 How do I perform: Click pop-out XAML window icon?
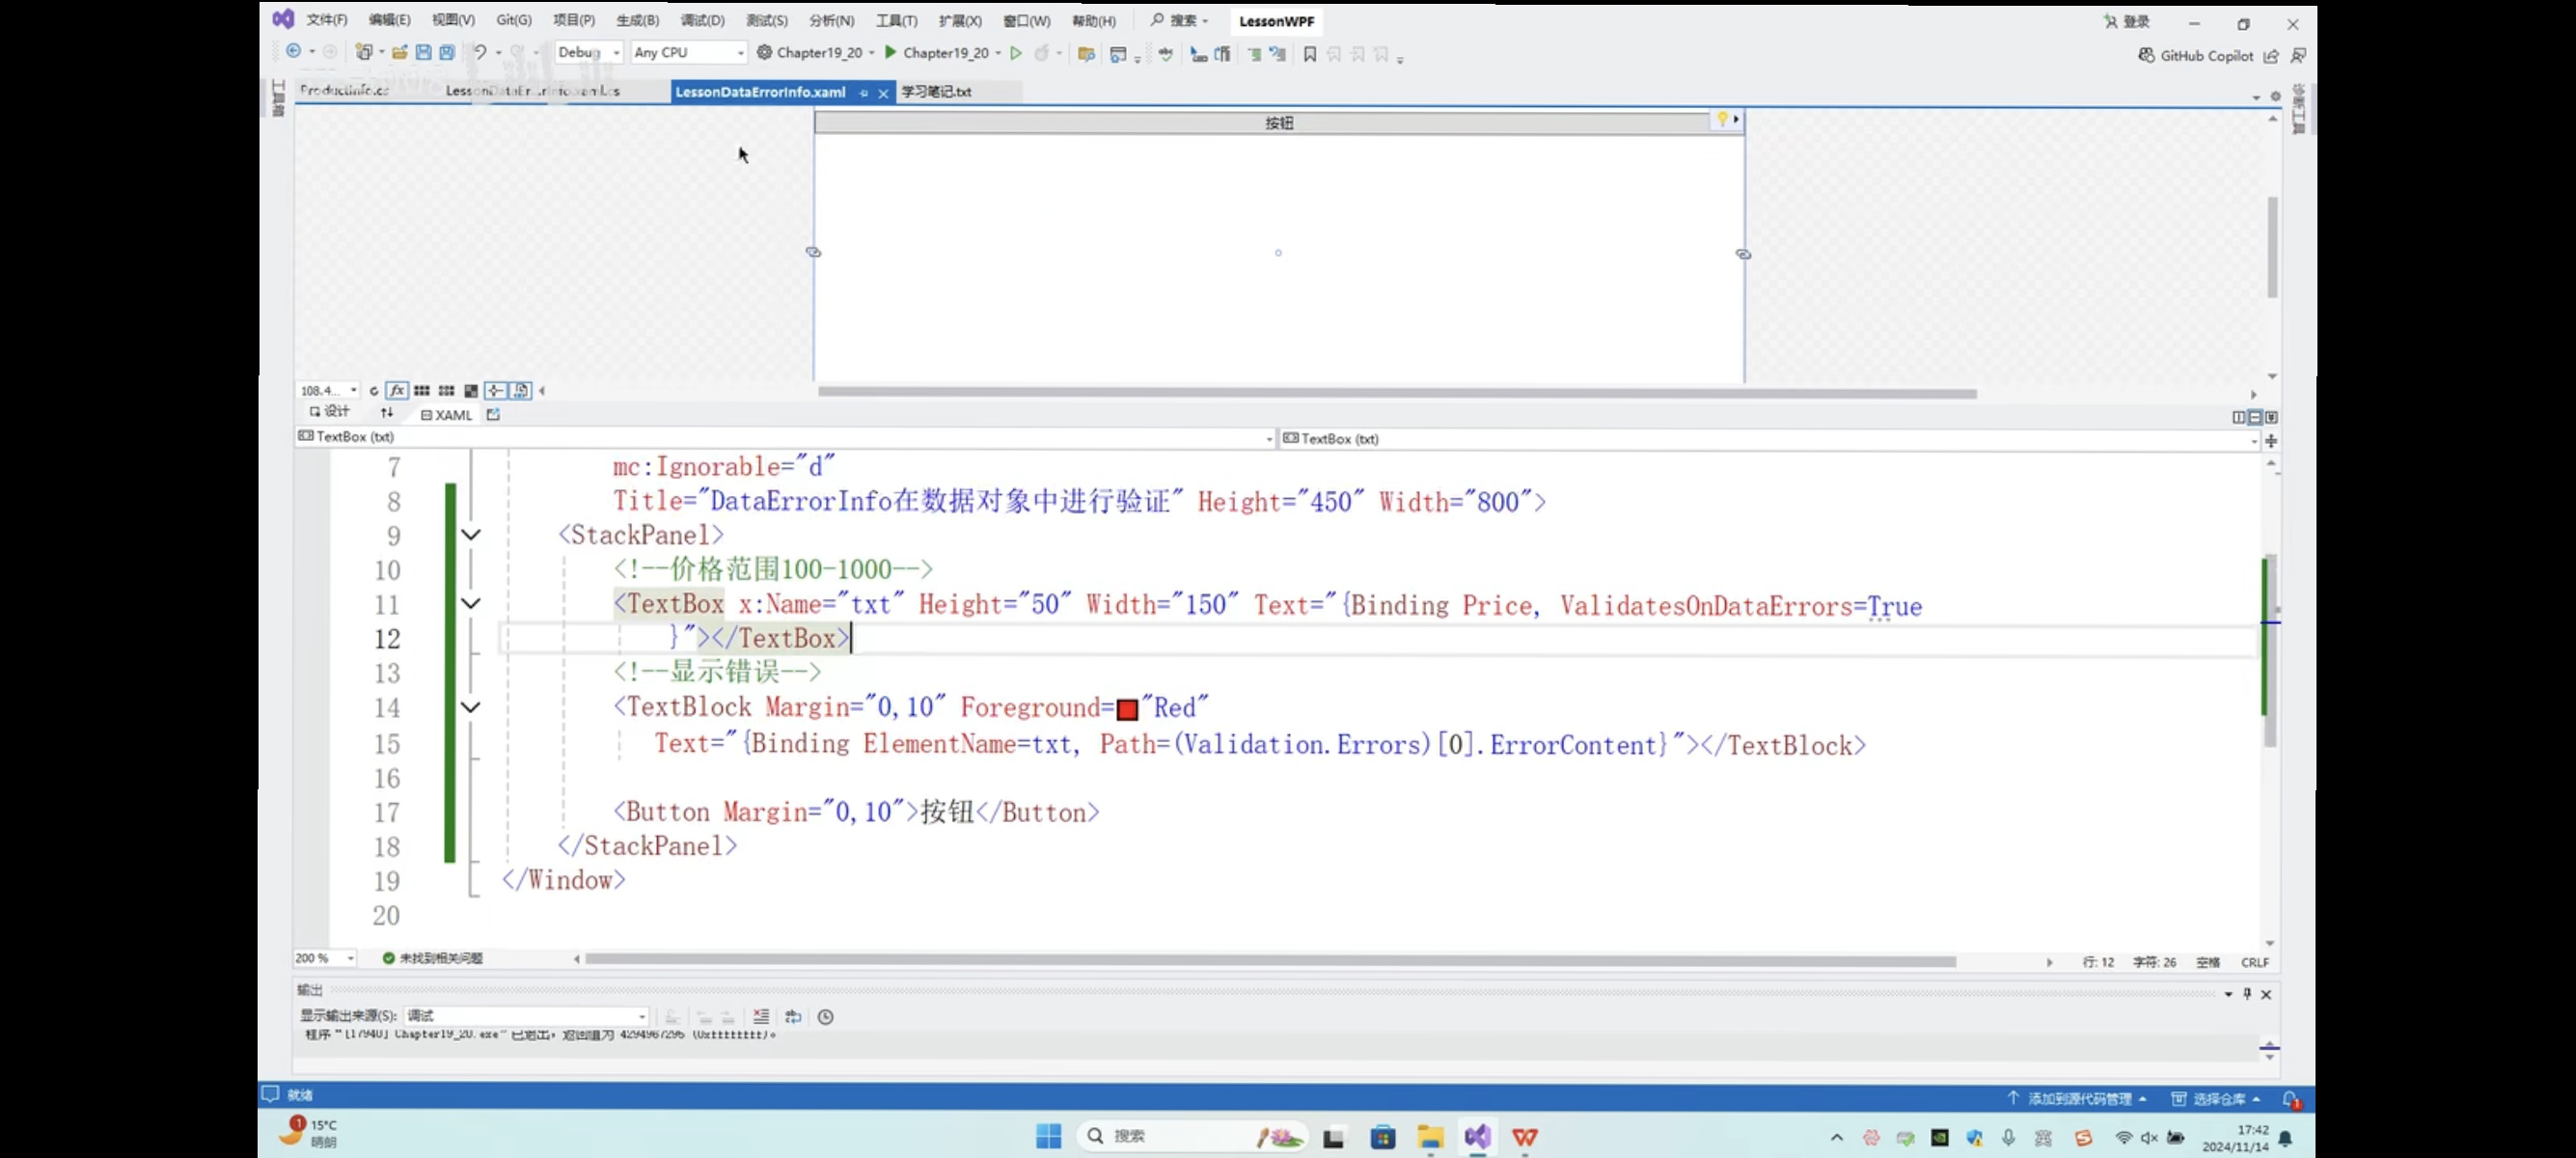[x=493, y=414]
